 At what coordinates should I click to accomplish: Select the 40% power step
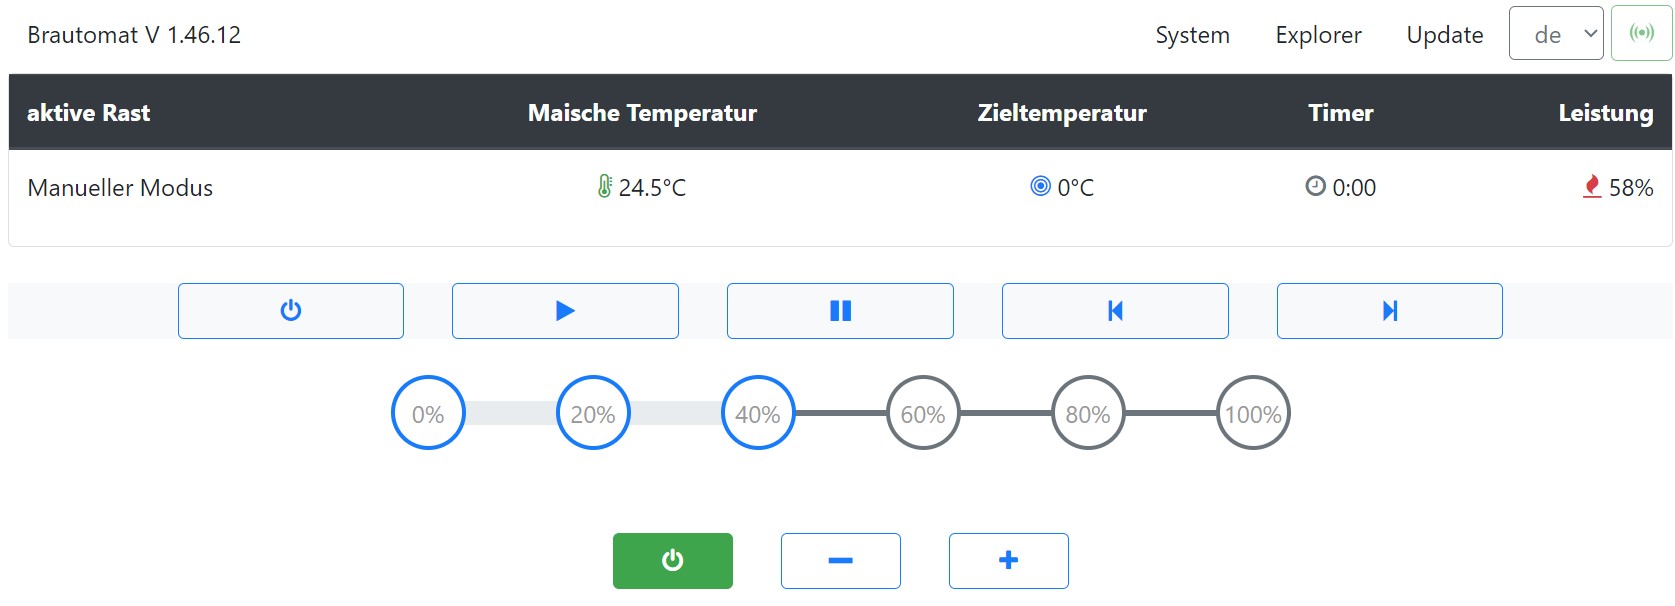click(x=758, y=413)
